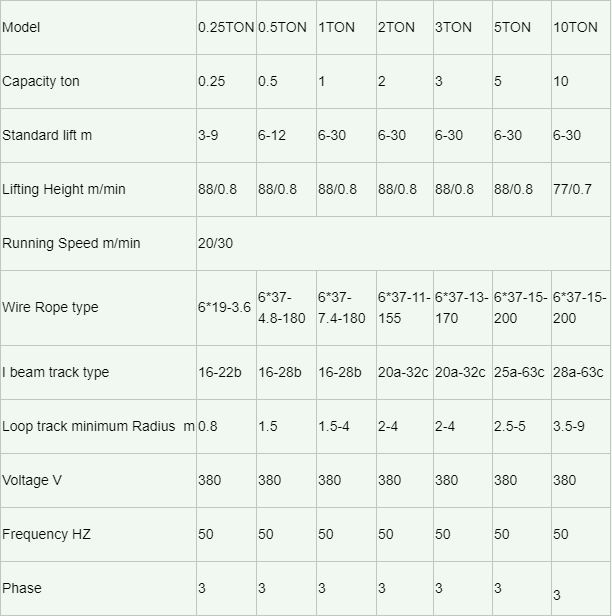
Task: Click the 5TON column header
Action: (x=522, y=28)
